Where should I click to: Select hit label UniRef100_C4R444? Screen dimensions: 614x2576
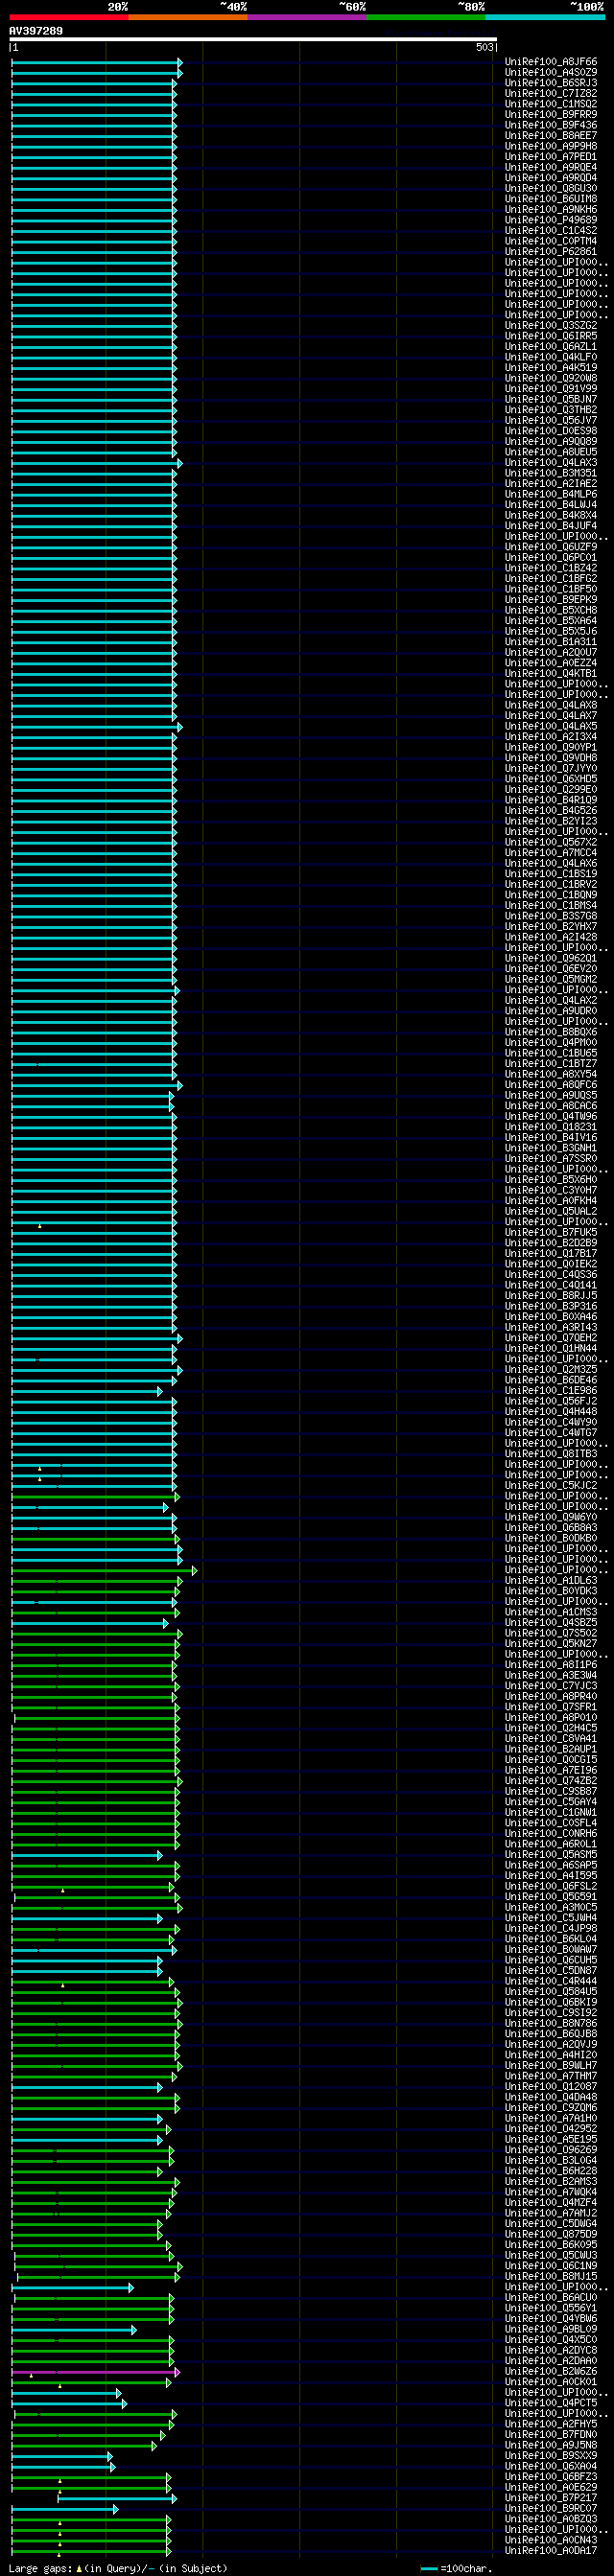pos(551,1981)
